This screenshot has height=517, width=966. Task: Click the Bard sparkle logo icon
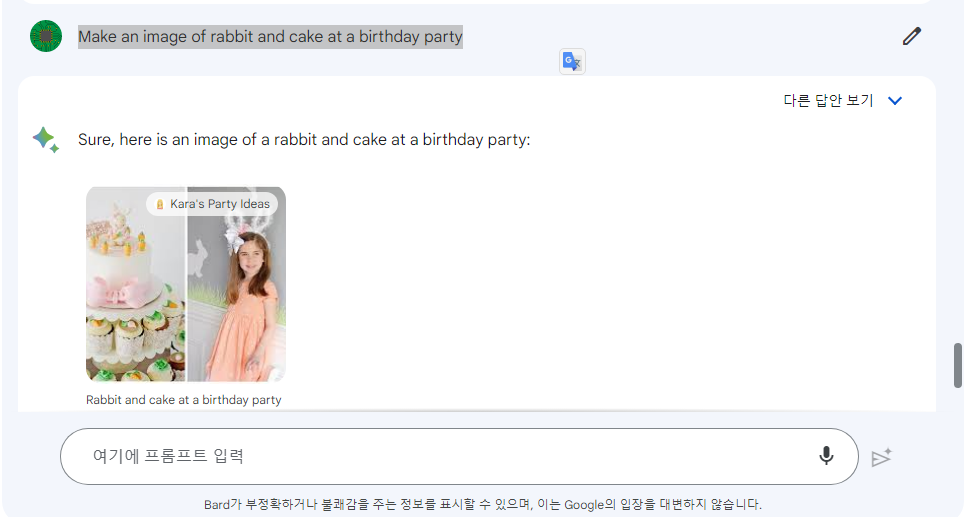click(46, 140)
